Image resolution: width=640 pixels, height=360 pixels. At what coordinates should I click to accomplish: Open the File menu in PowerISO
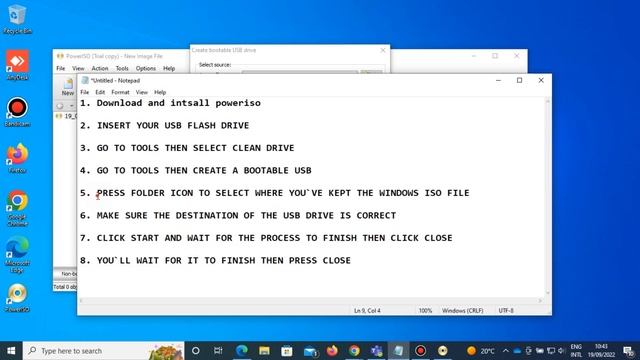[61, 68]
